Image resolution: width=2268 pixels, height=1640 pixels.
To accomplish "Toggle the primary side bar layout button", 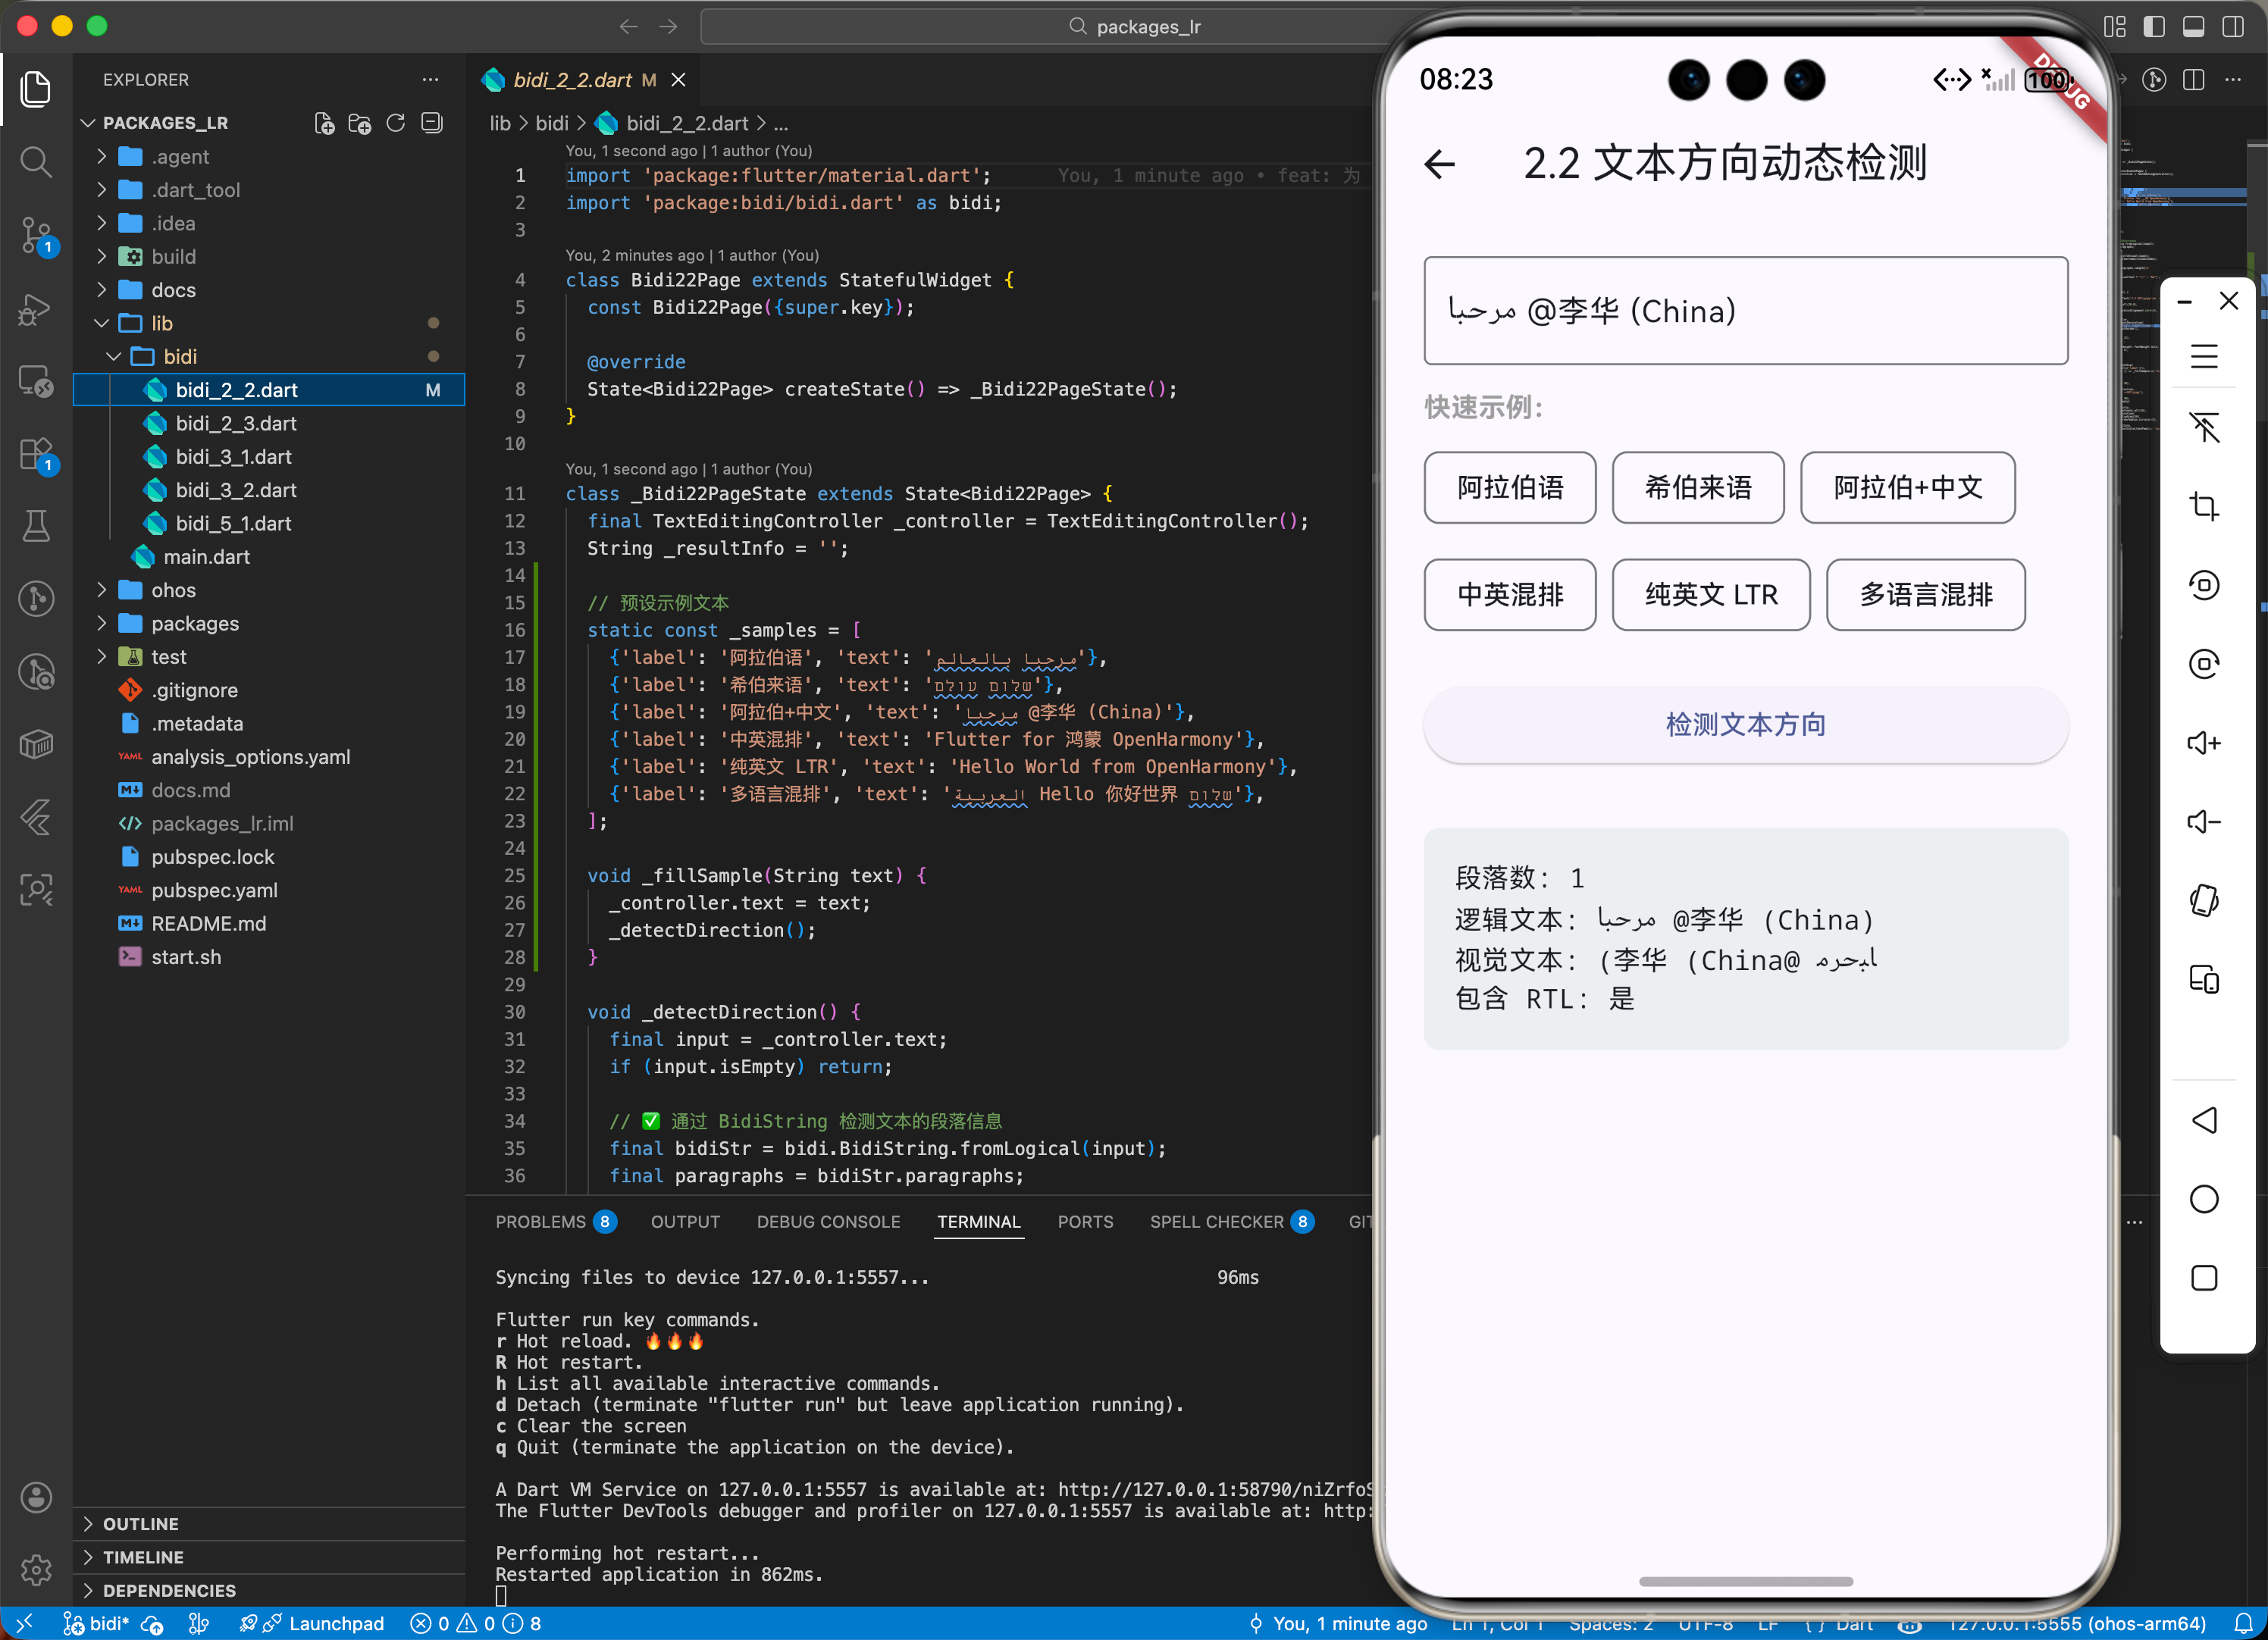I will click(x=2154, y=27).
